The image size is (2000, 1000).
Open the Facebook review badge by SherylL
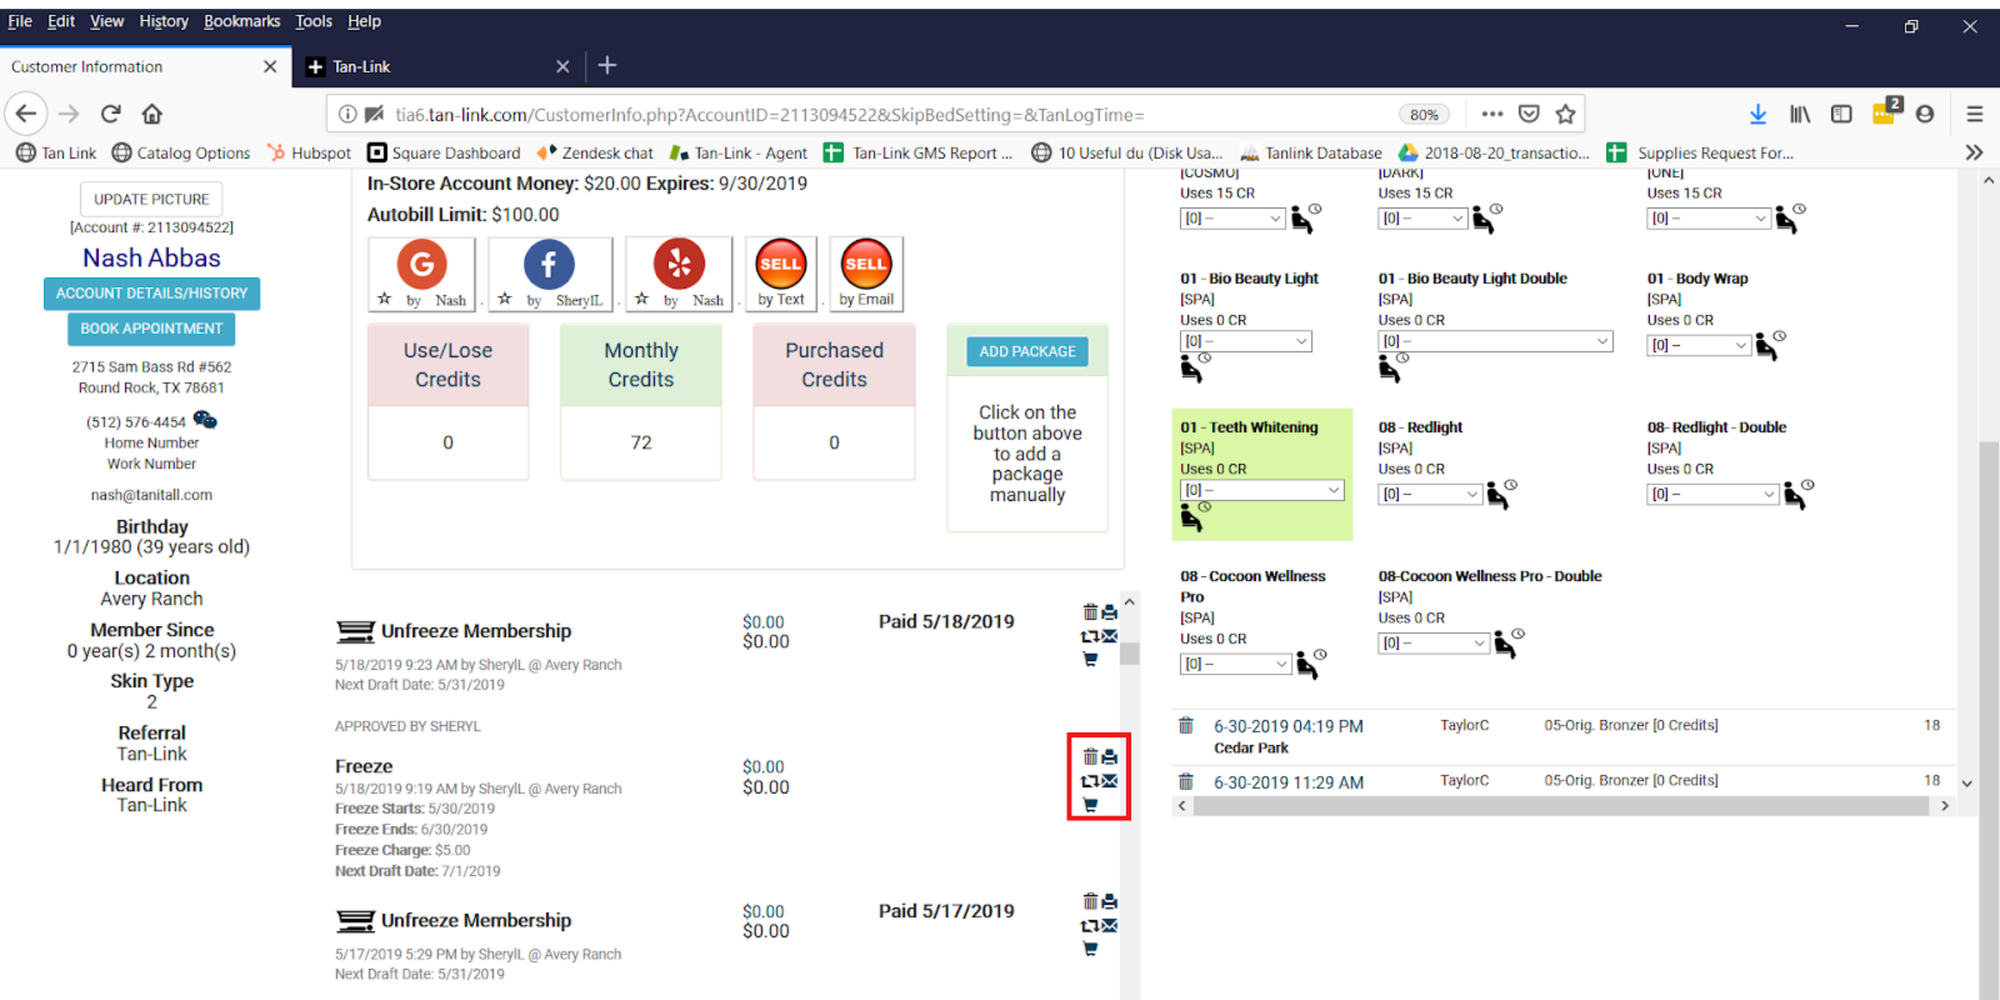[x=550, y=273]
